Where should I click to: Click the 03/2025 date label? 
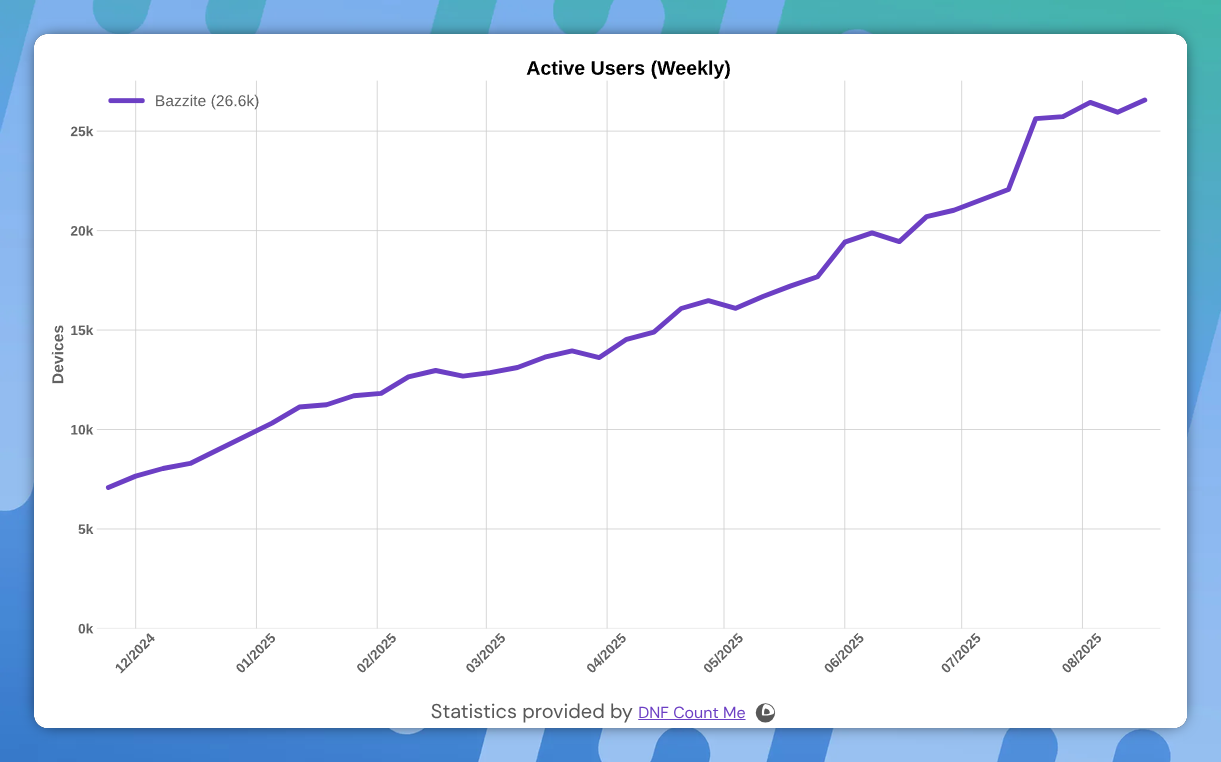[485, 652]
